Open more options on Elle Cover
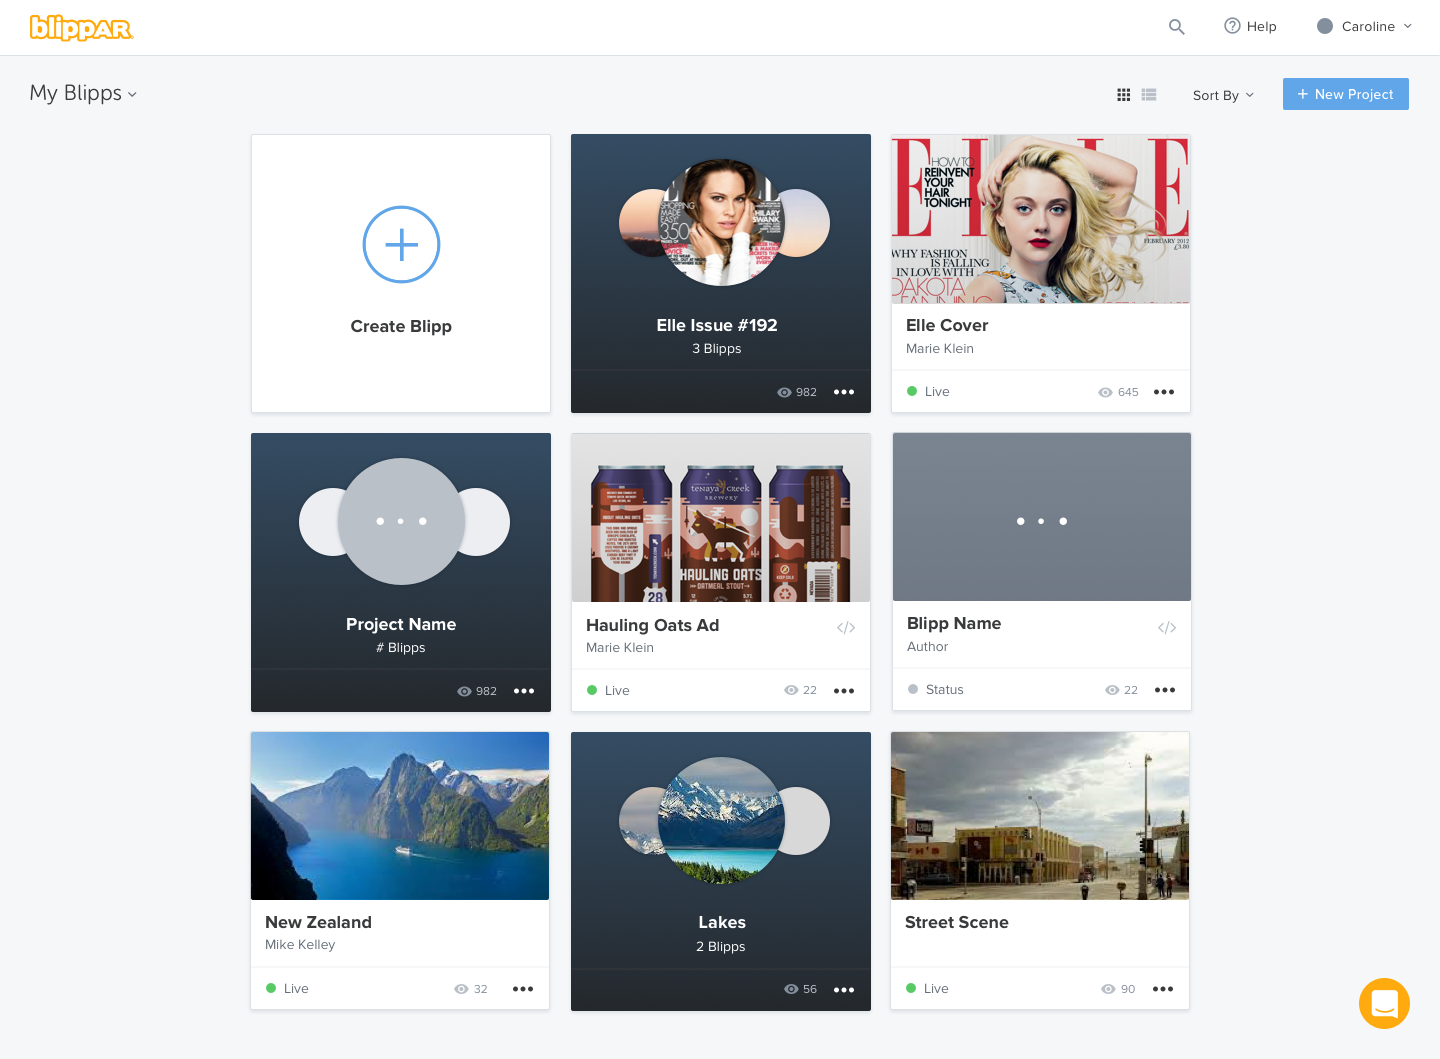 [x=1164, y=392]
